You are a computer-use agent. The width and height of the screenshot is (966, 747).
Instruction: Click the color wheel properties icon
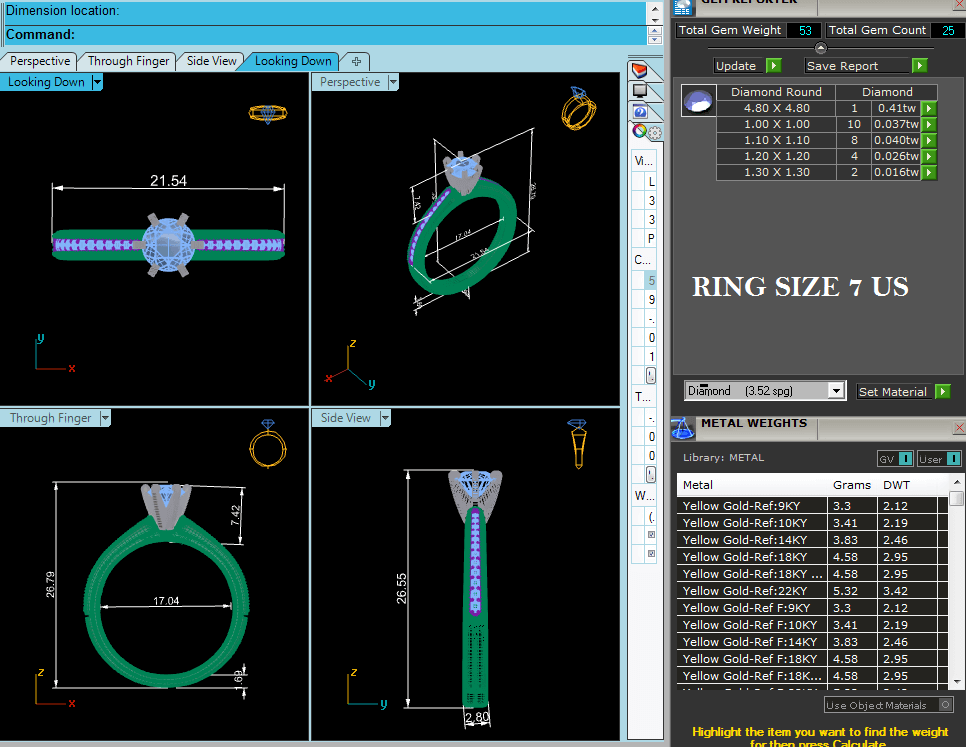click(x=640, y=131)
